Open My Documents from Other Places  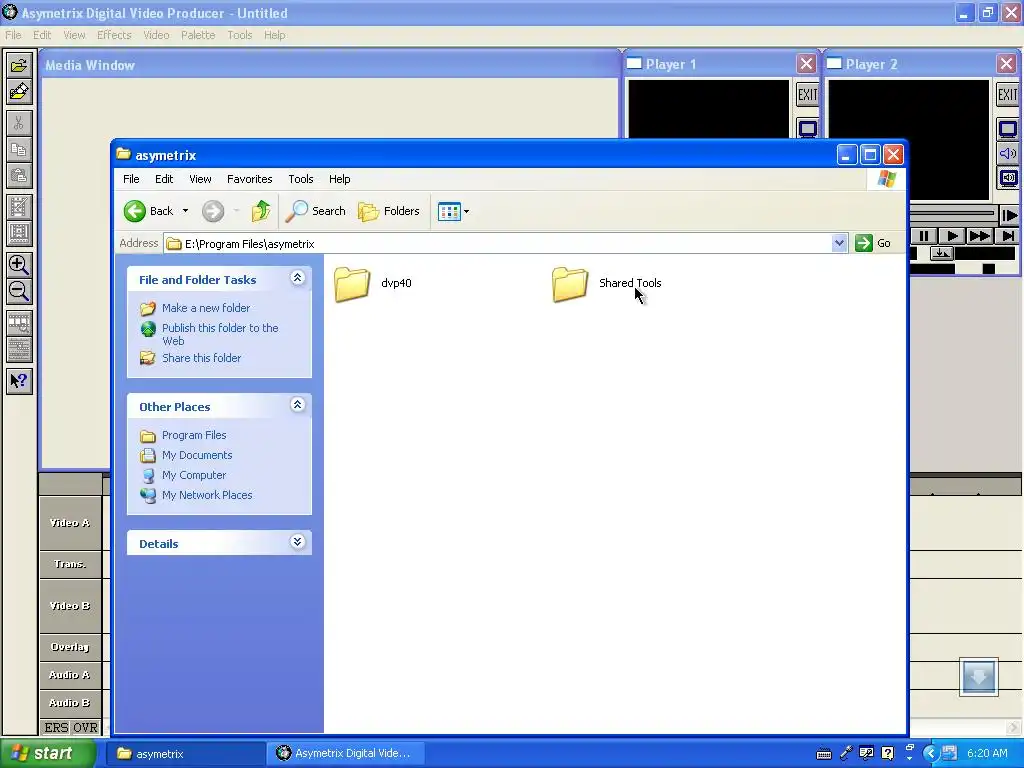pos(197,455)
